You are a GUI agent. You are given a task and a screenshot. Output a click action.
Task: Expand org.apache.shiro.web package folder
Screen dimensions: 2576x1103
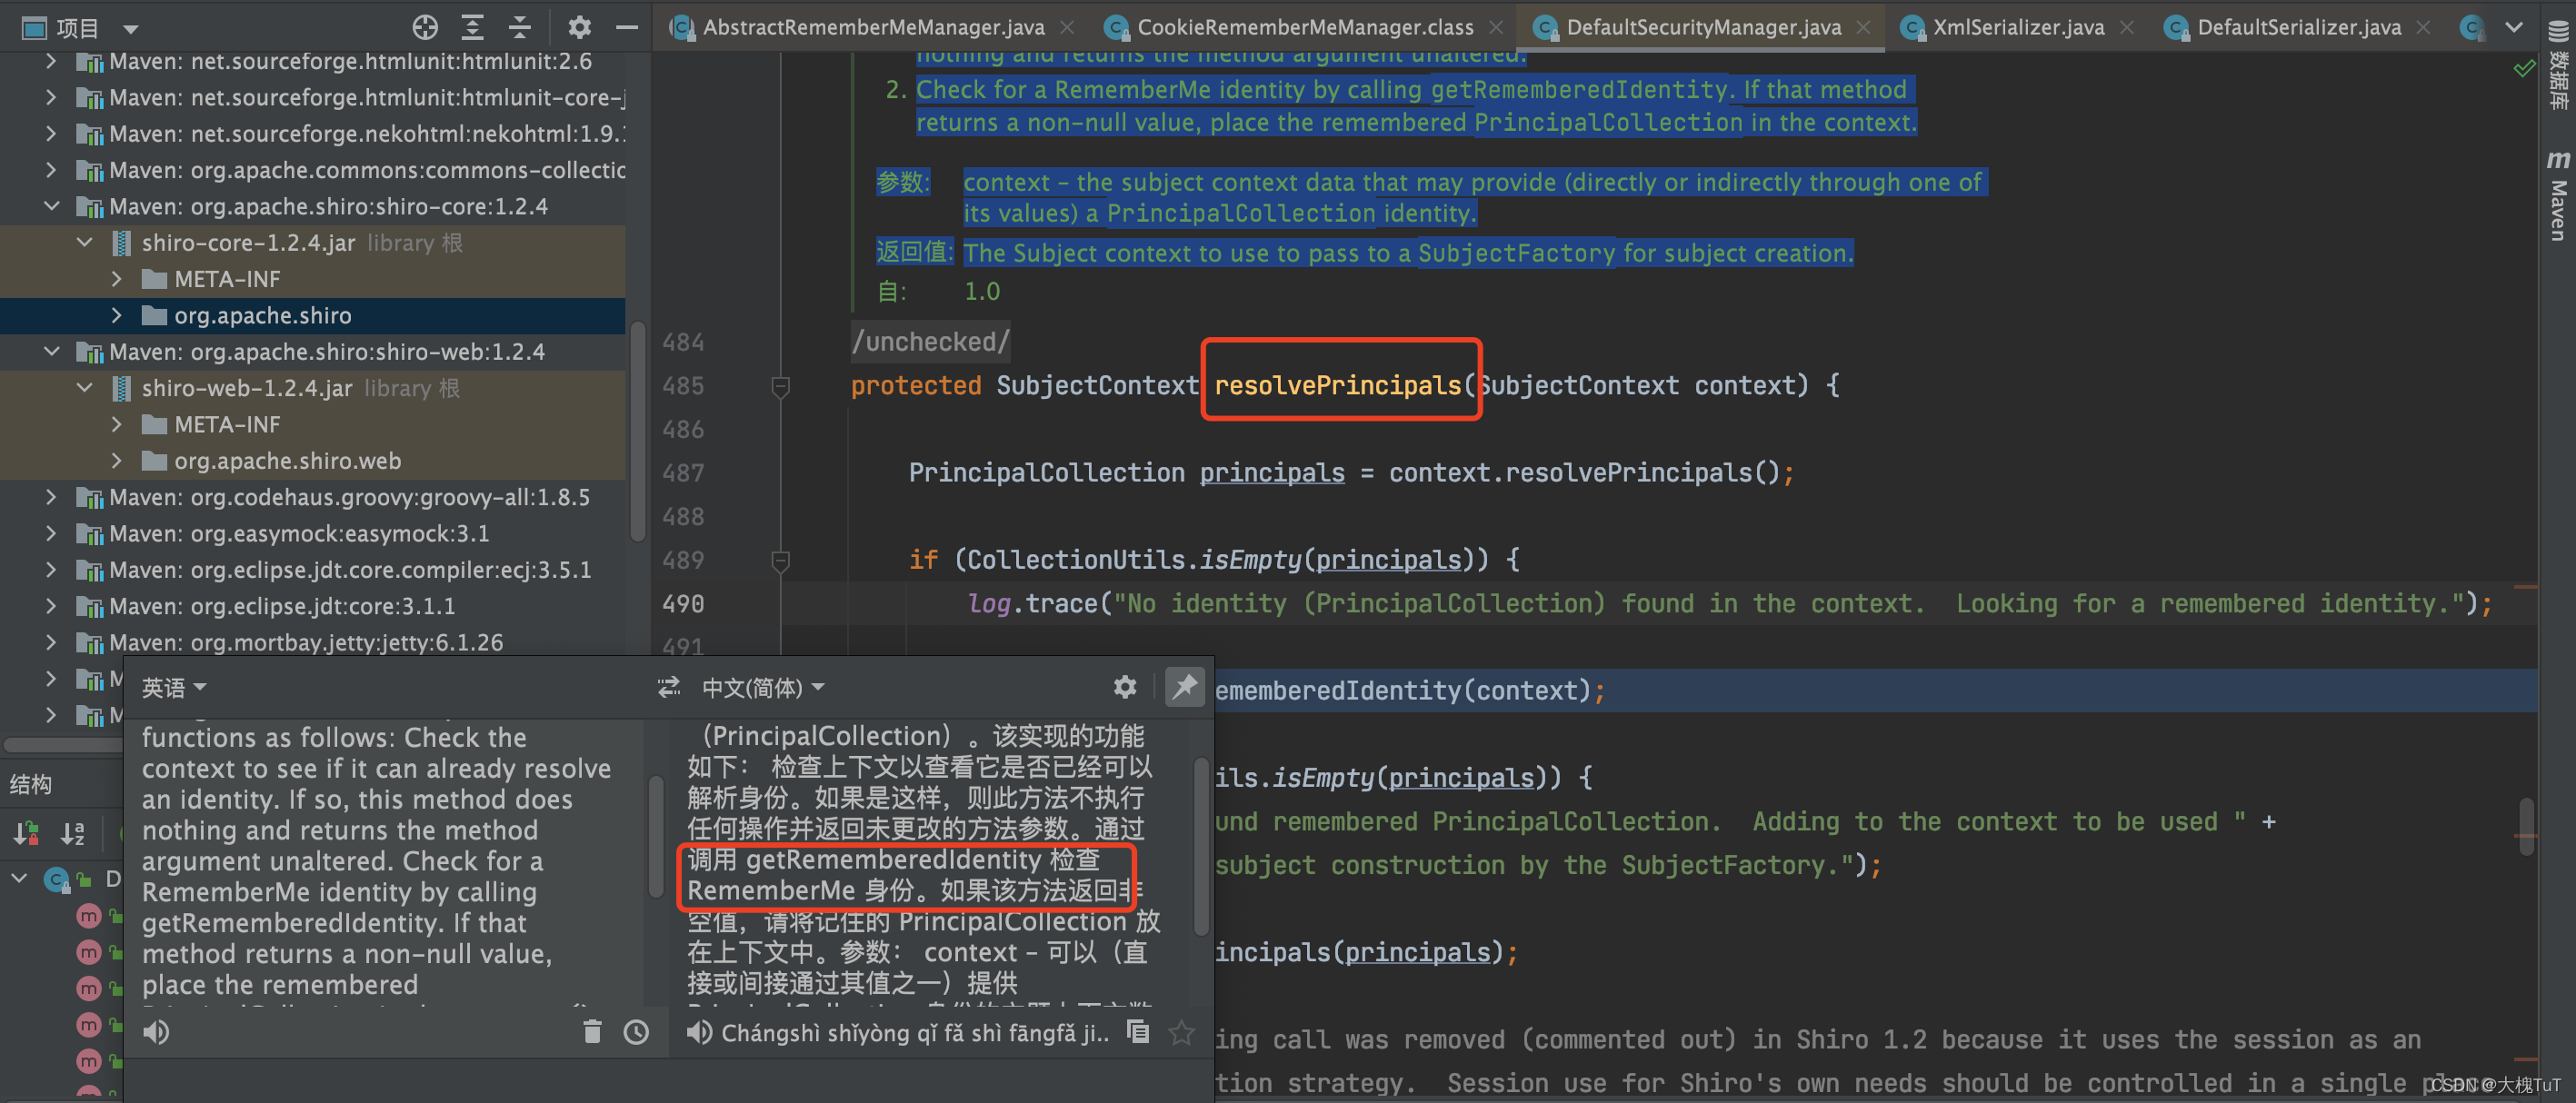tap(117, 461)
